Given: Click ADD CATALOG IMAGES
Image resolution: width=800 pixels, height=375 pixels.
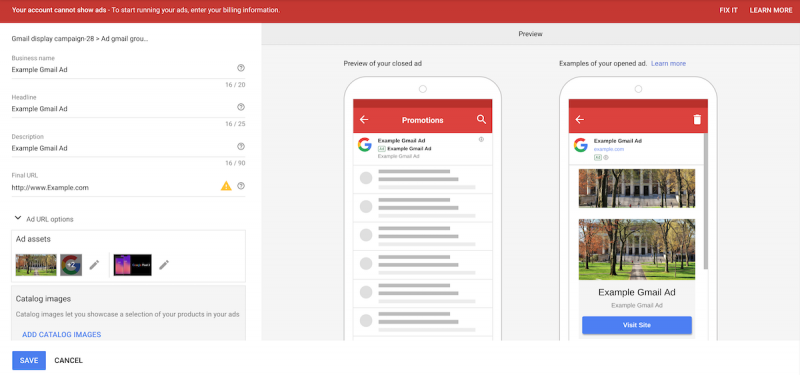Looking at the screenshot, I should (62, 335).
